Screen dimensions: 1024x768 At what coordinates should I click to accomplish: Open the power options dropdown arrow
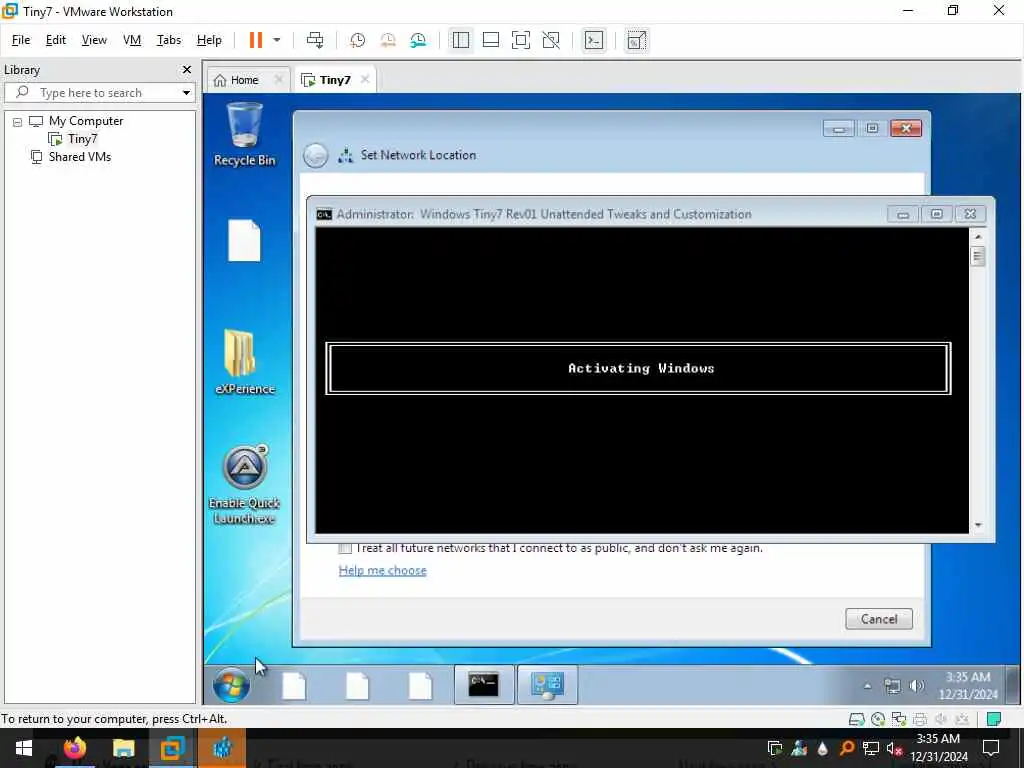[x=277, y=40]
